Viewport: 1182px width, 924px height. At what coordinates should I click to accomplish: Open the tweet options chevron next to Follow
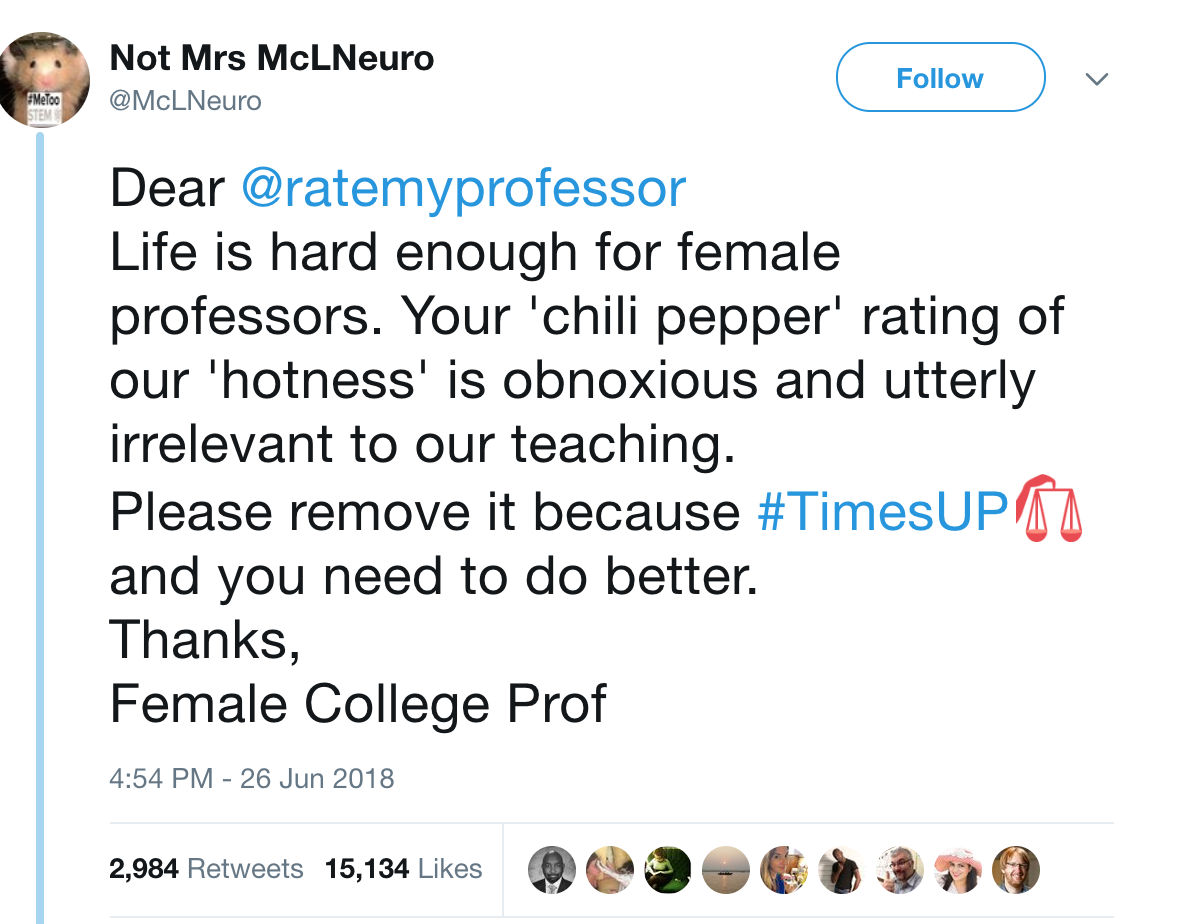pyautogui.click(x=1097, y=79)
